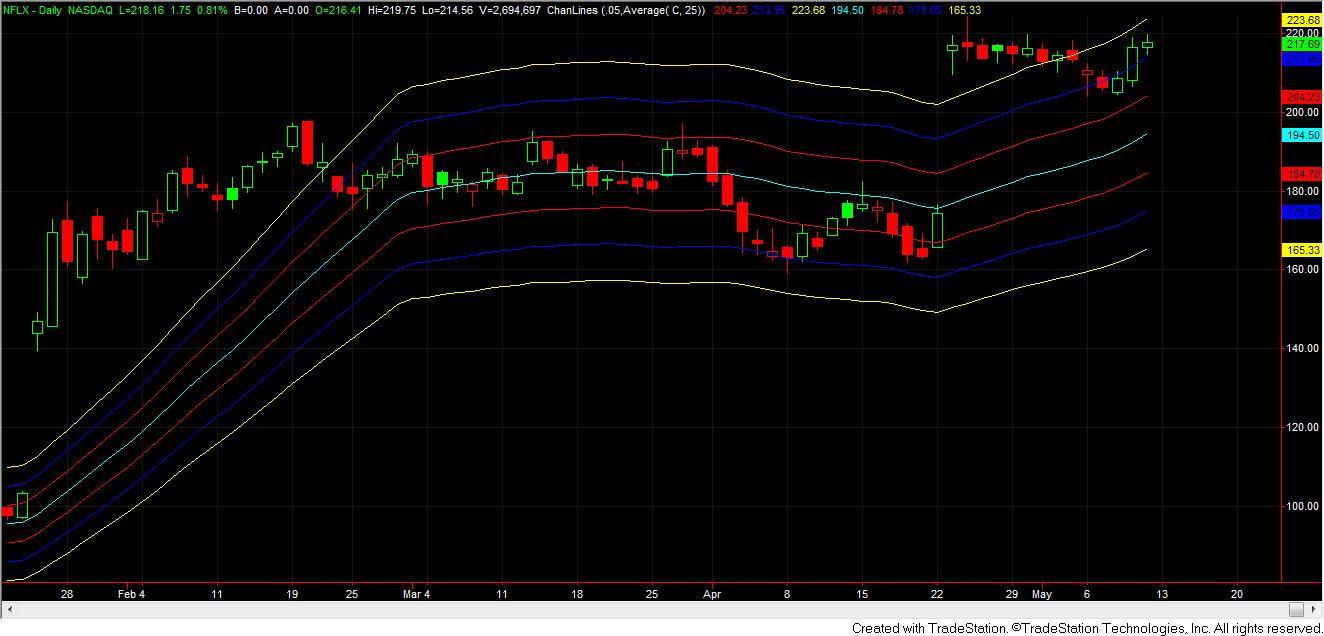
Task: Click the 'Apr' date axis label
Action: pos(710,593)
